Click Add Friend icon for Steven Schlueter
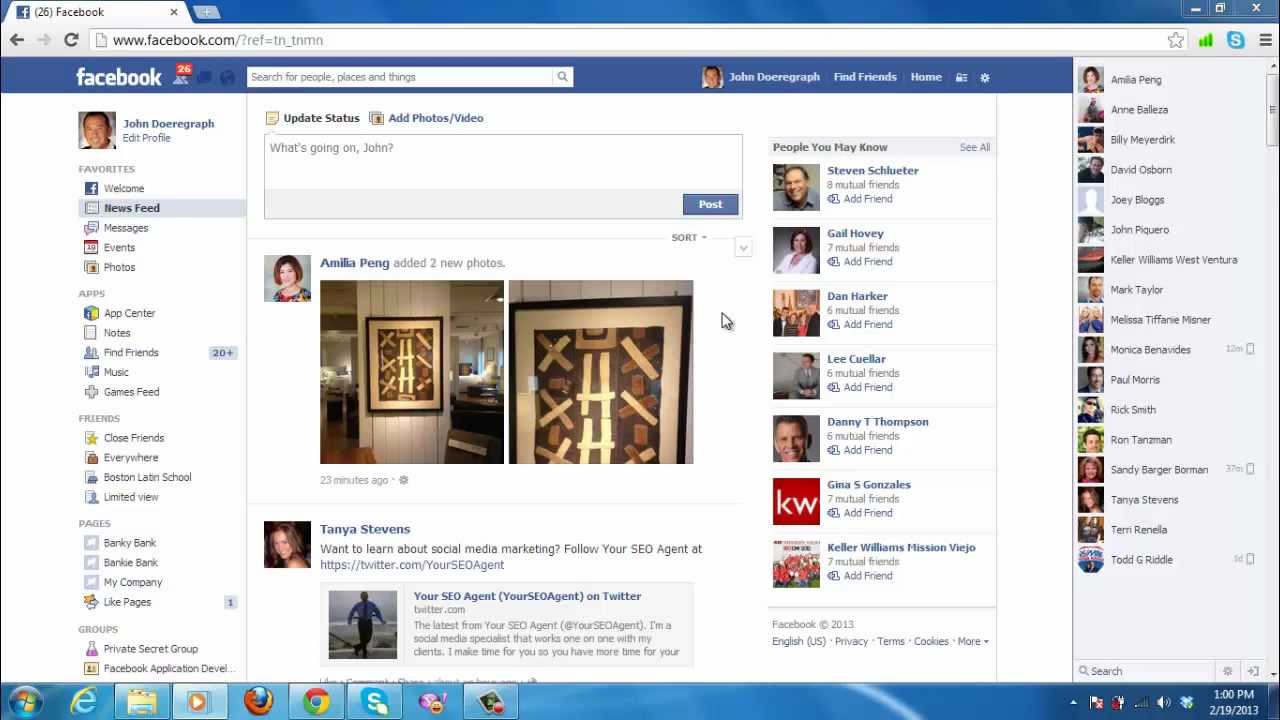Screen dimensions: 1280x720 [x=833, y=199]
